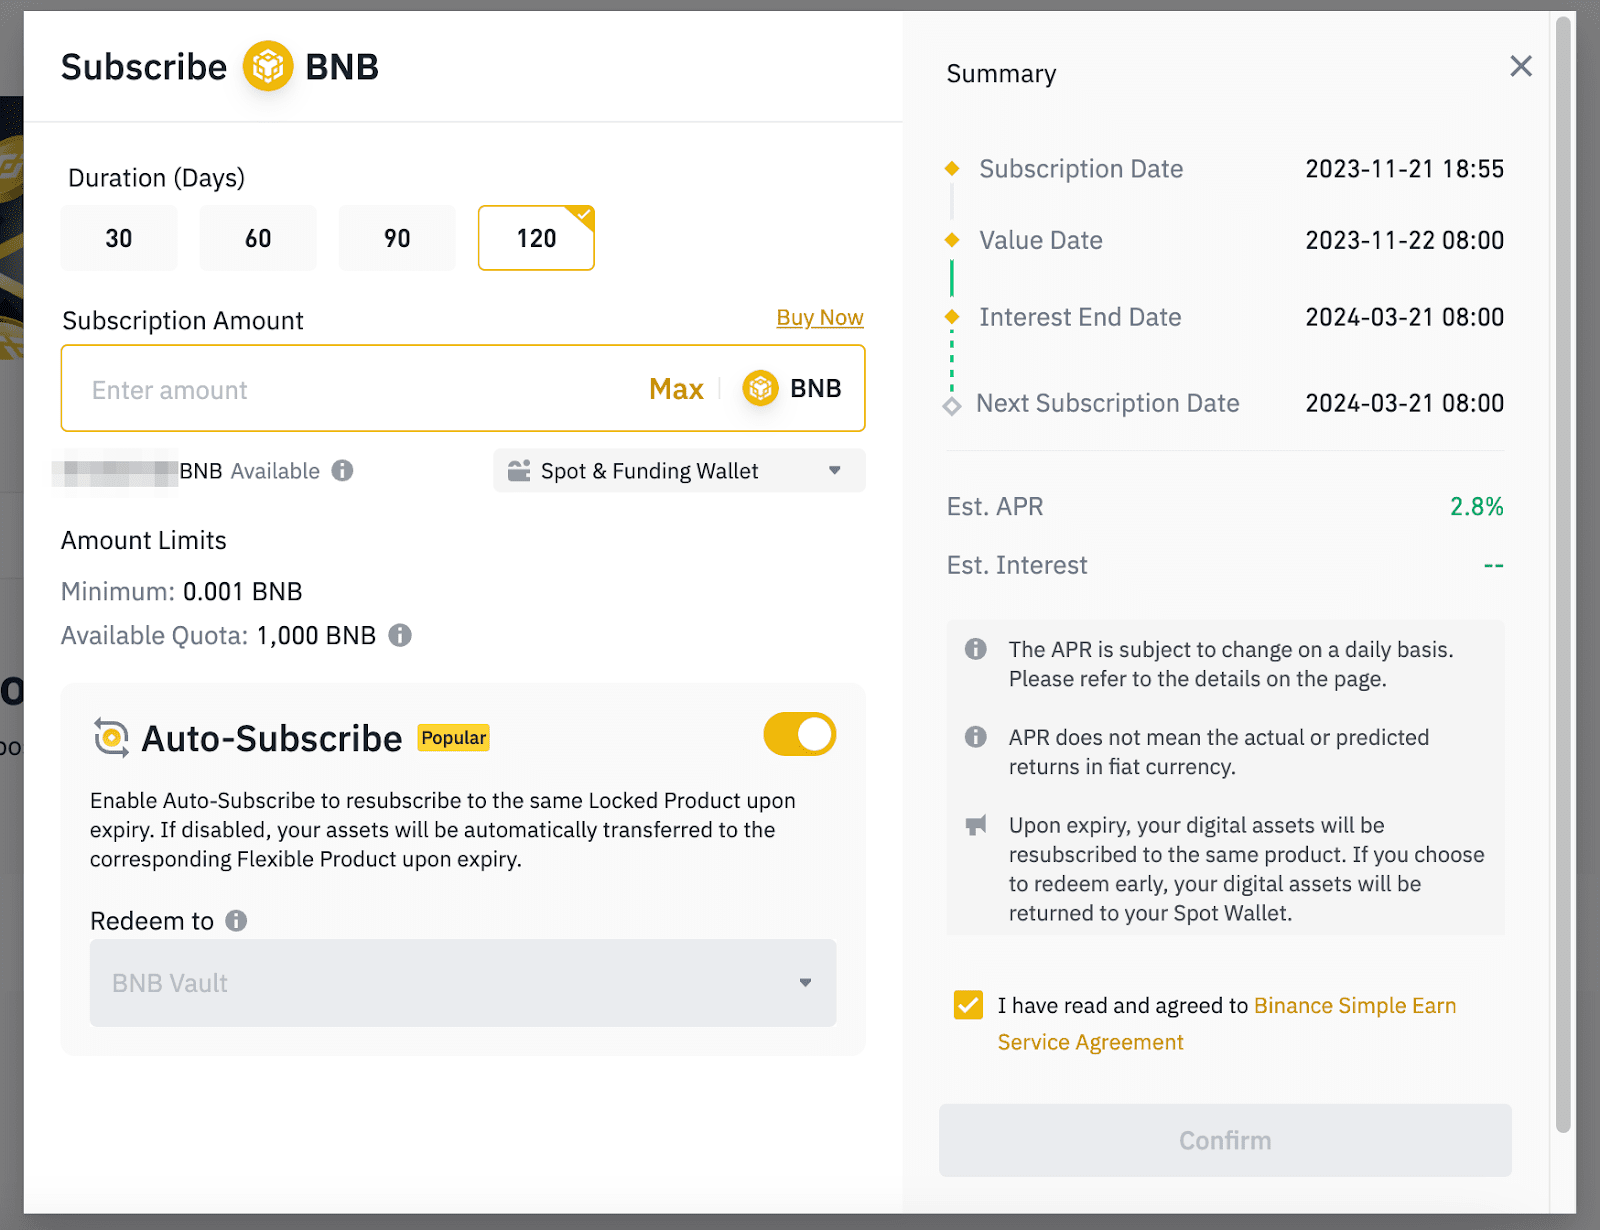Click the BNB coin icon in amount field
Viewport: 1600px width, 1230px height.
tap(760, 388)
